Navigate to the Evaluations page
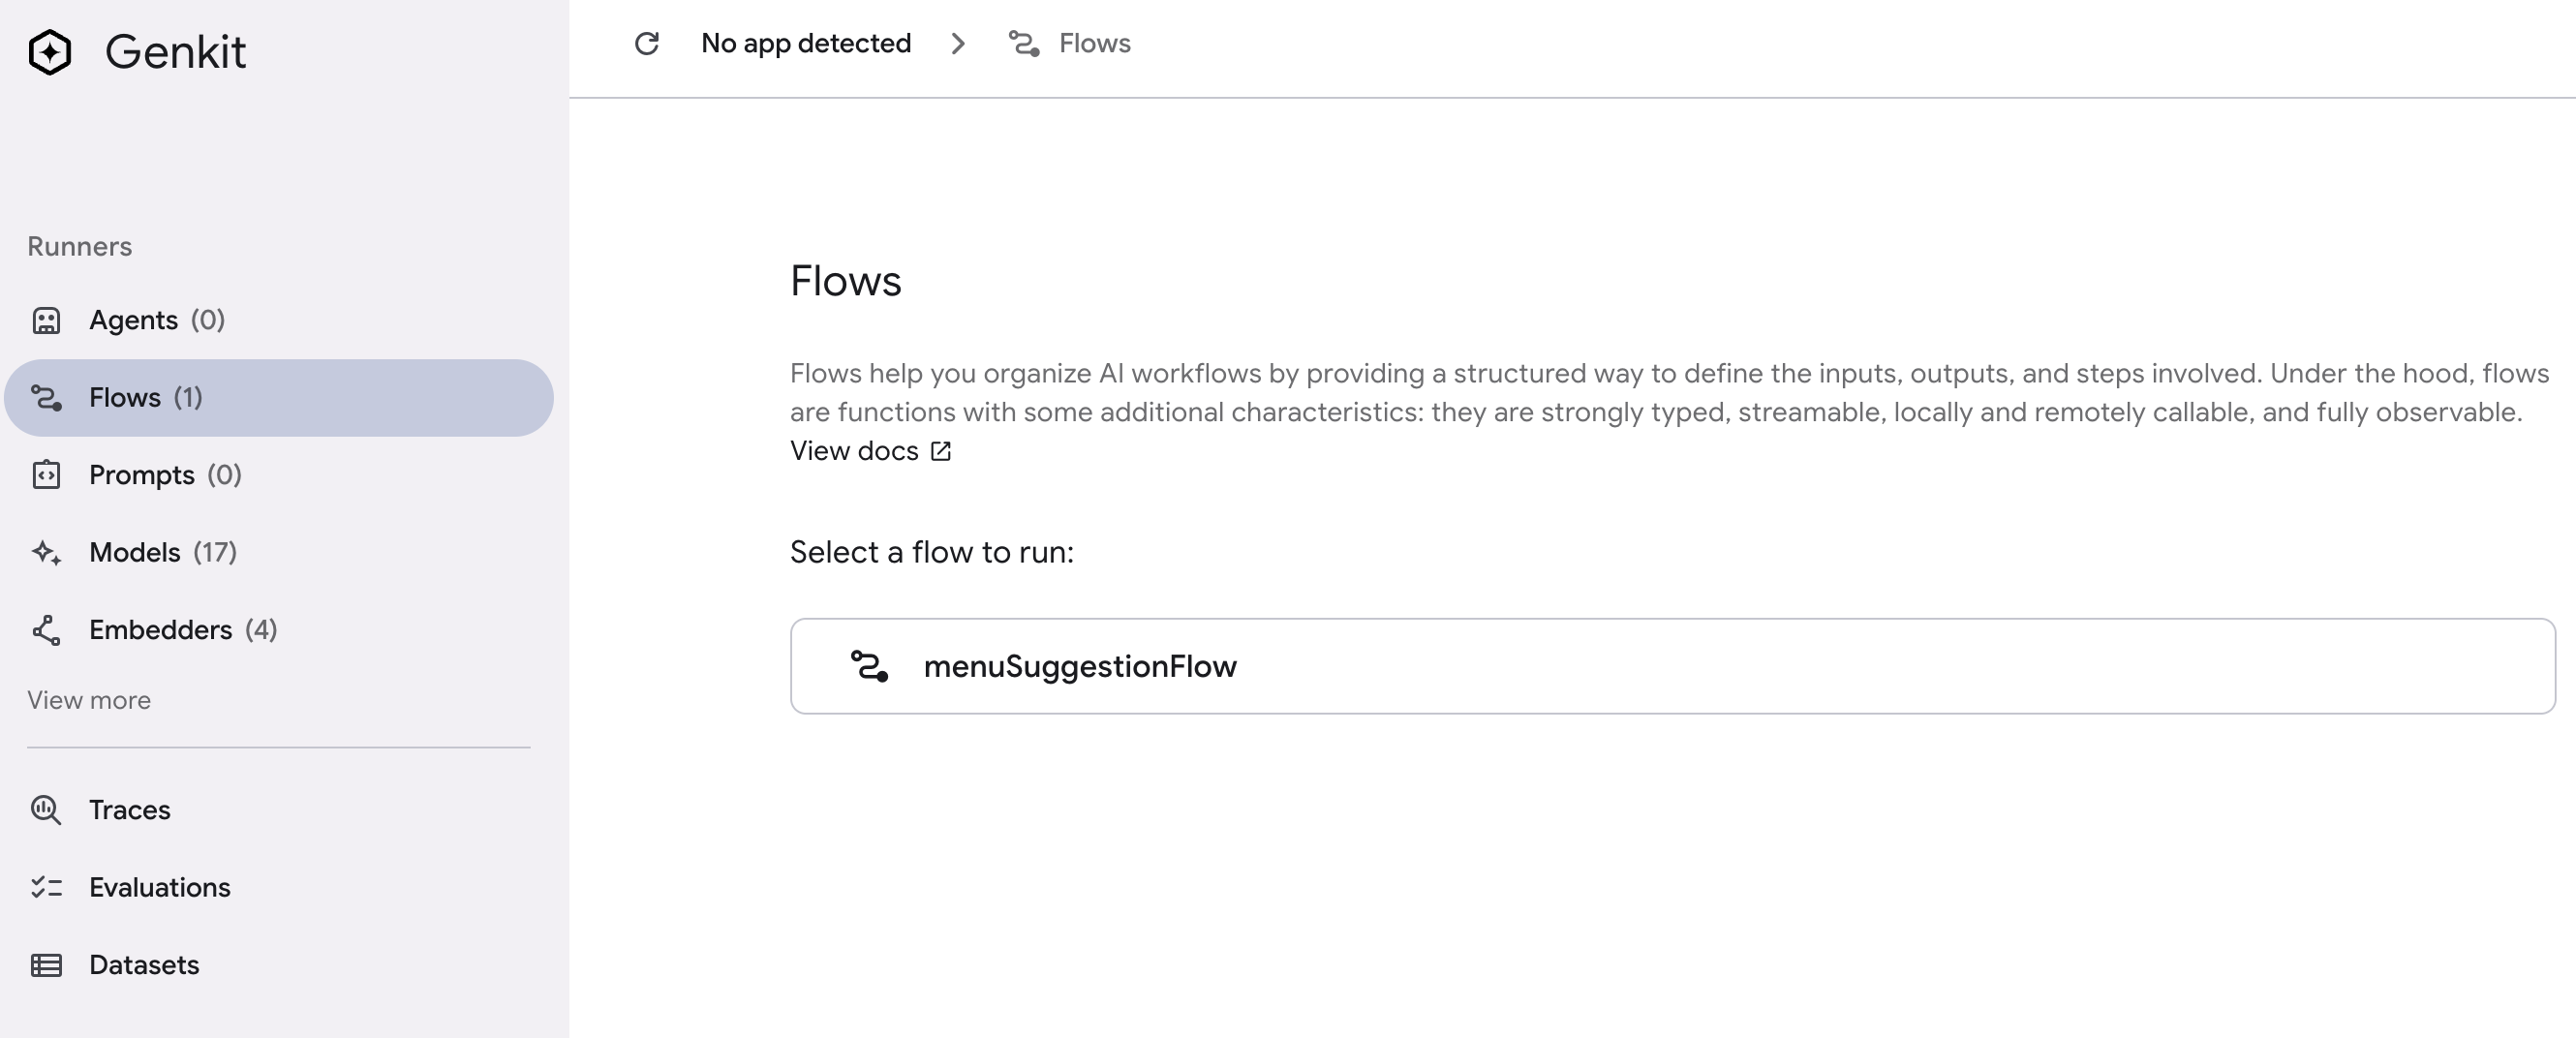Image resolution: width=2576 pixels, height=1038 pixels. [x=279, y=887]
